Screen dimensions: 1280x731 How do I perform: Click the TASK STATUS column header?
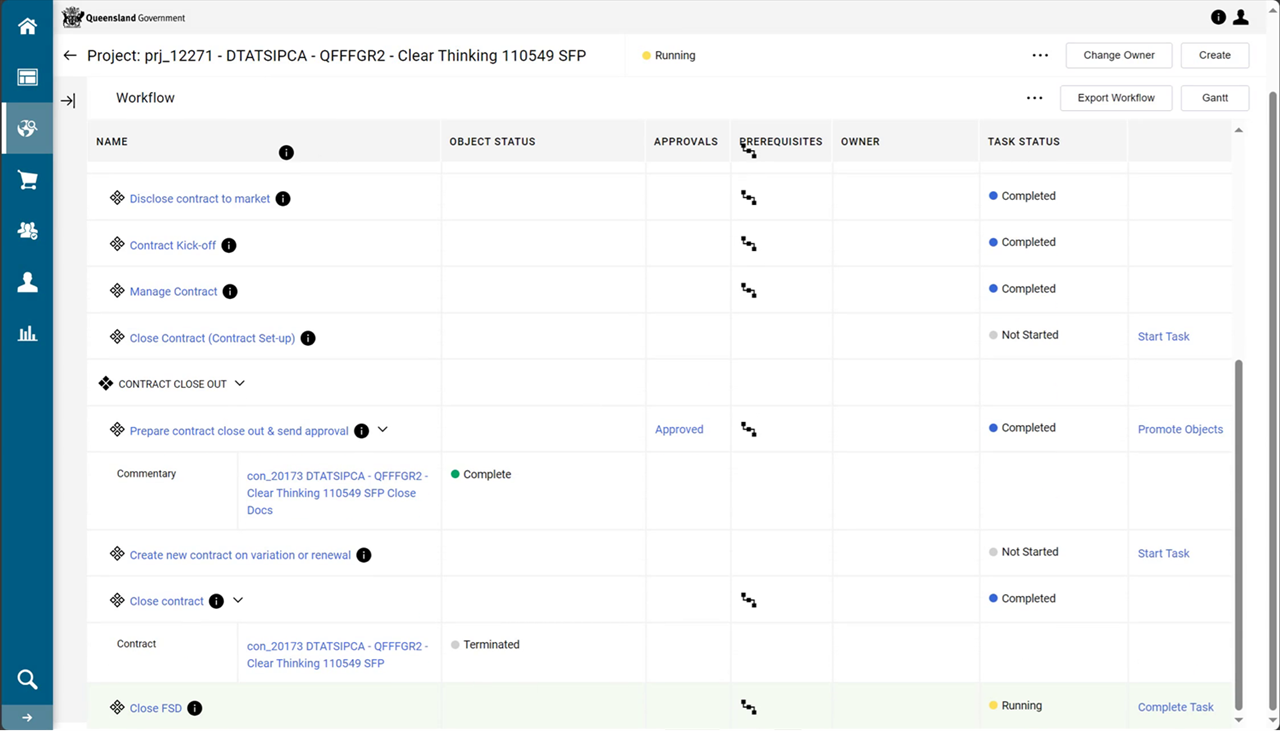point(1024,142)
